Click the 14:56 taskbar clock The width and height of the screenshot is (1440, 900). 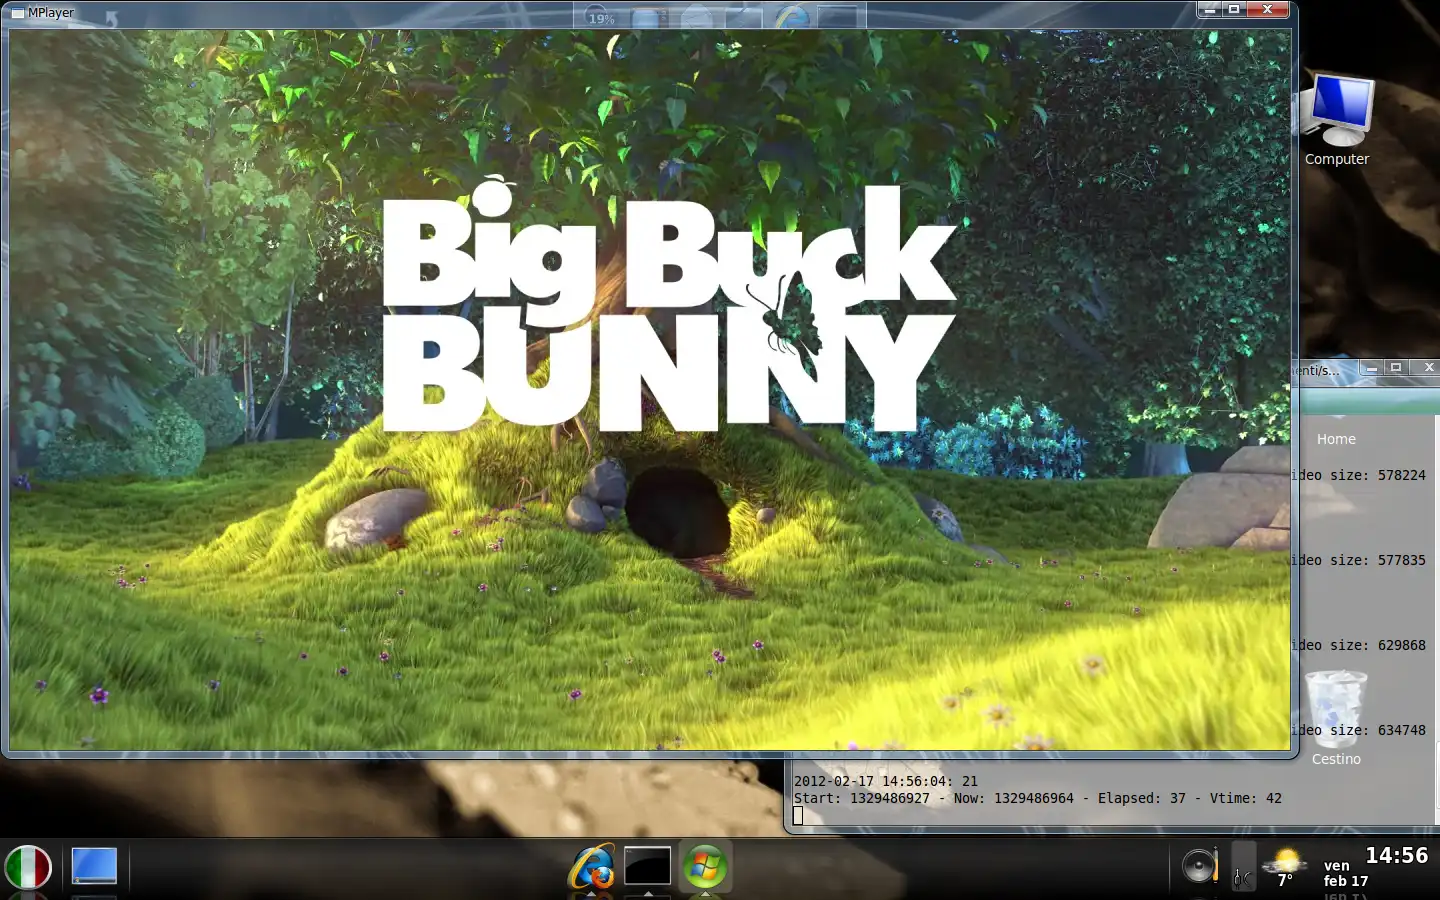click(1397, 855)
